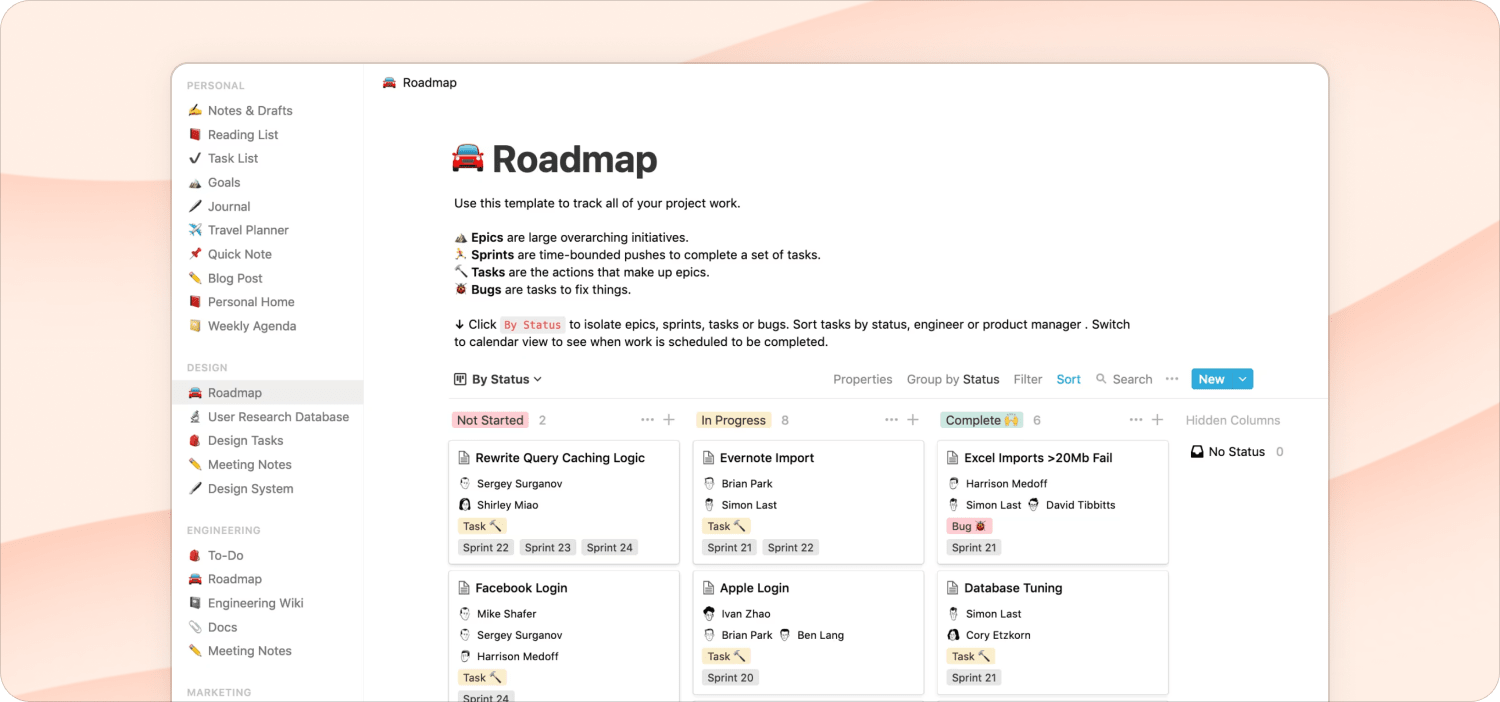Viewport: 1500px width, 702px height.
Task: Click Mike Shafer on Facebook Login card
Action: 497,614
